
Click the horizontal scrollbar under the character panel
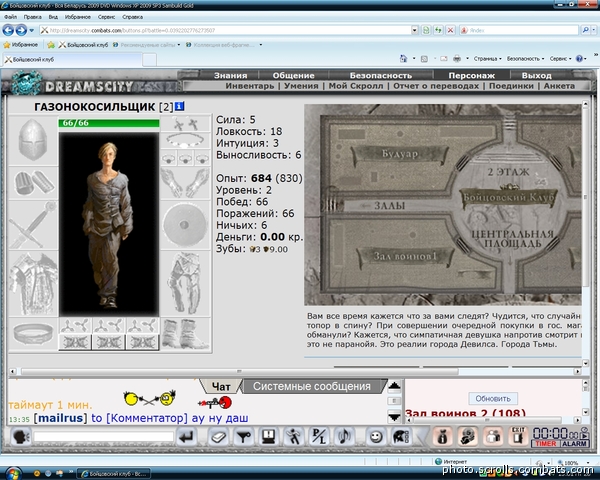click(x=240, y=371)
